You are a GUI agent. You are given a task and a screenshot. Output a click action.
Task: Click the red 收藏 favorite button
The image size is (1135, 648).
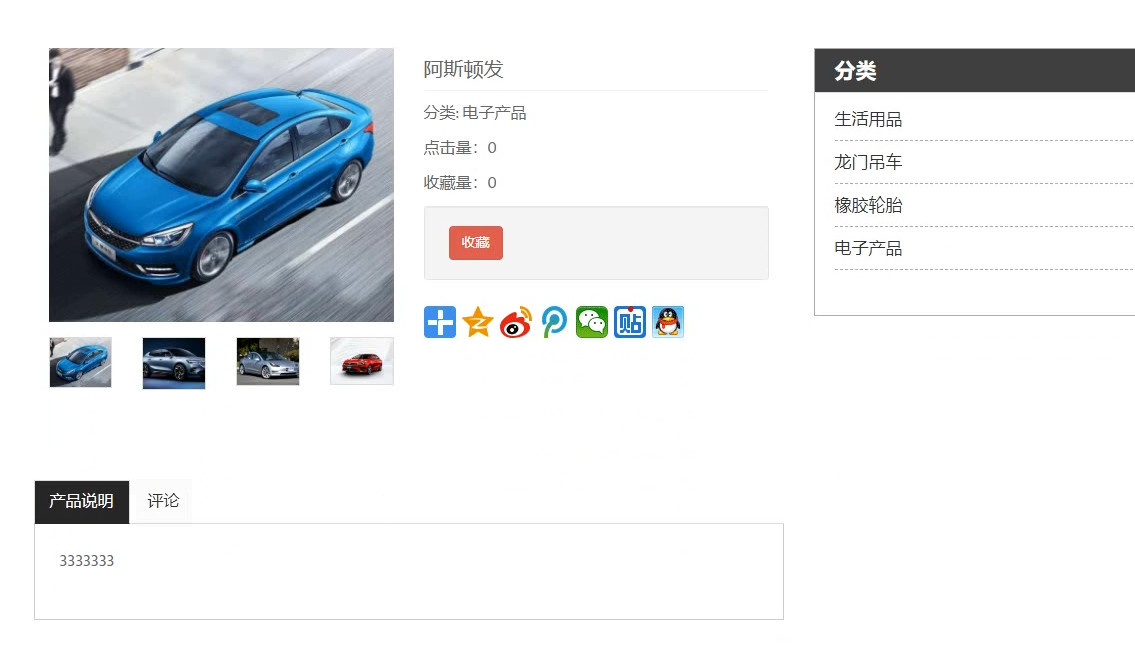click(x=476, y=243)
